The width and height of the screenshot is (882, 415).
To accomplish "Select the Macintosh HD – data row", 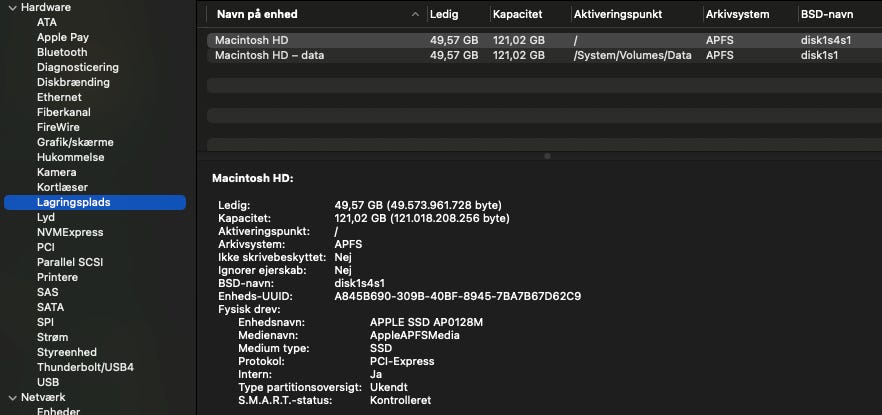I will [x=544, y=55].
